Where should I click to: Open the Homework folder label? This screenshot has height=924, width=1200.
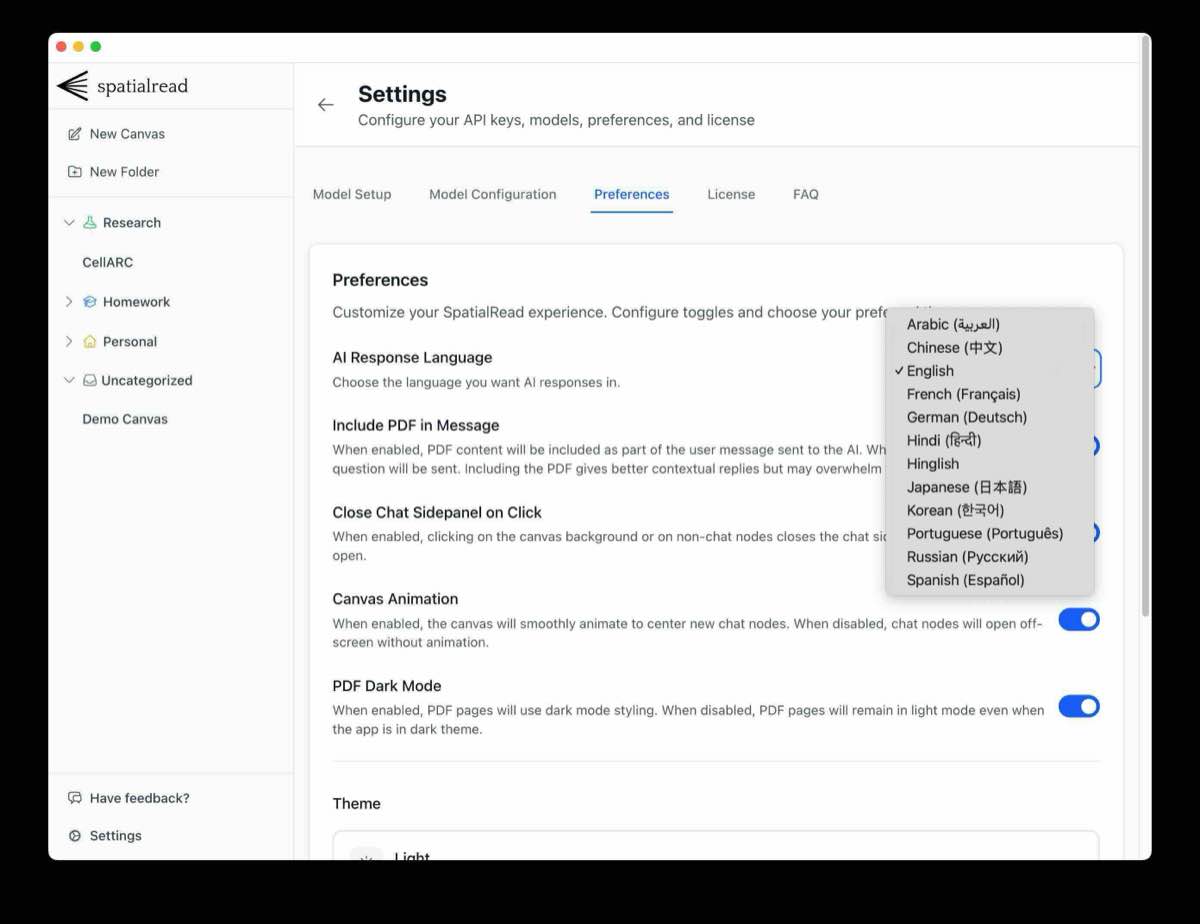(136, 302)
